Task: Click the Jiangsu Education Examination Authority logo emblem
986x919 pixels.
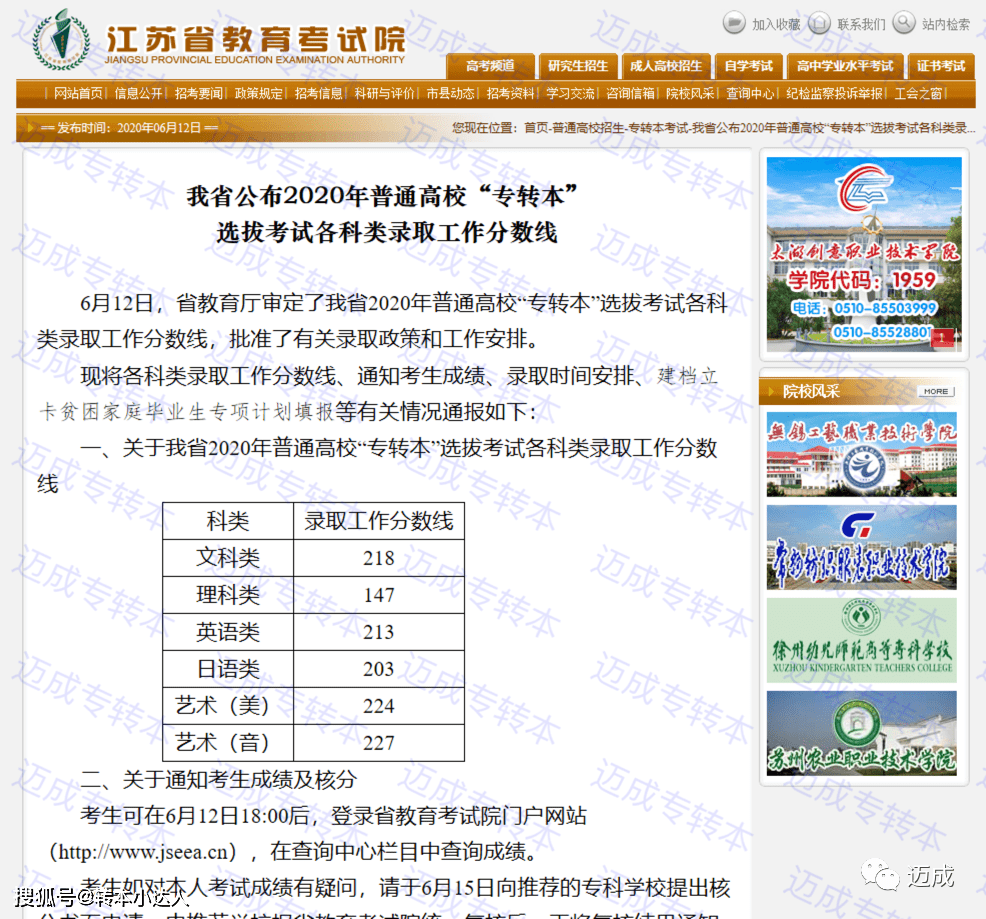Action: (60, 40)
